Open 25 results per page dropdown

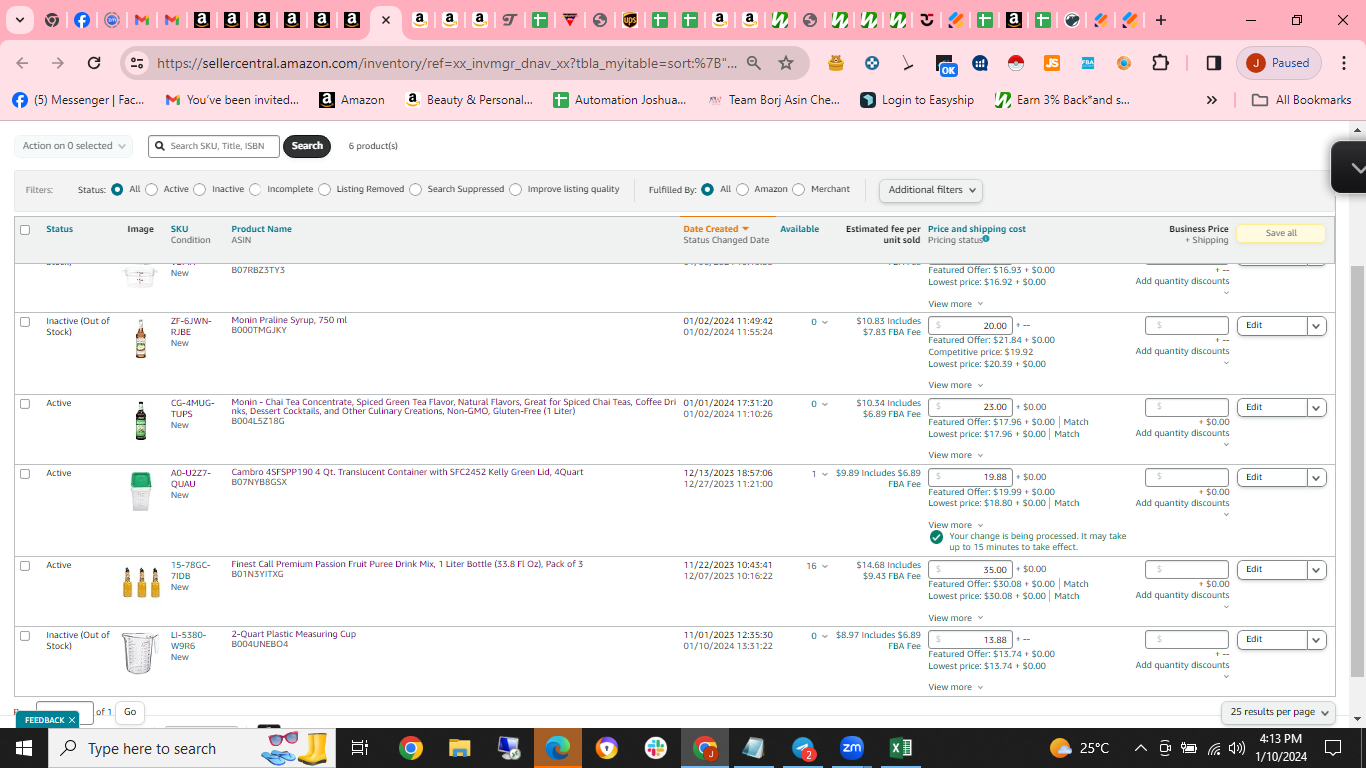click(x=1278, y=712)
